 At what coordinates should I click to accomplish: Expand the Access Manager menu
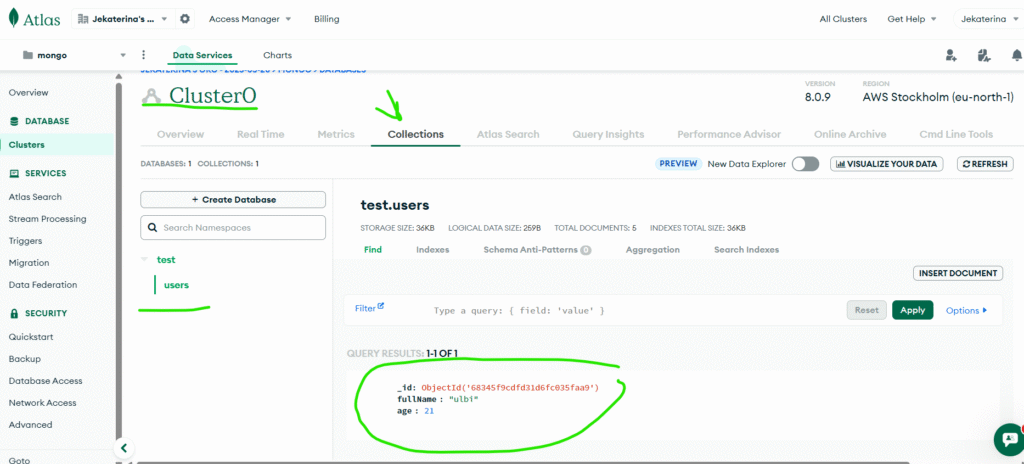pos(250,19)
